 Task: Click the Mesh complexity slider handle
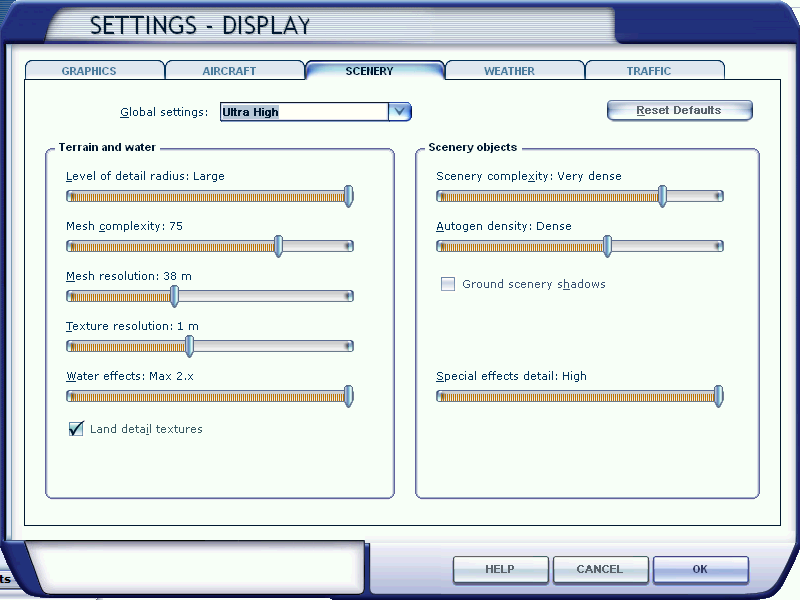click(279, 246)
